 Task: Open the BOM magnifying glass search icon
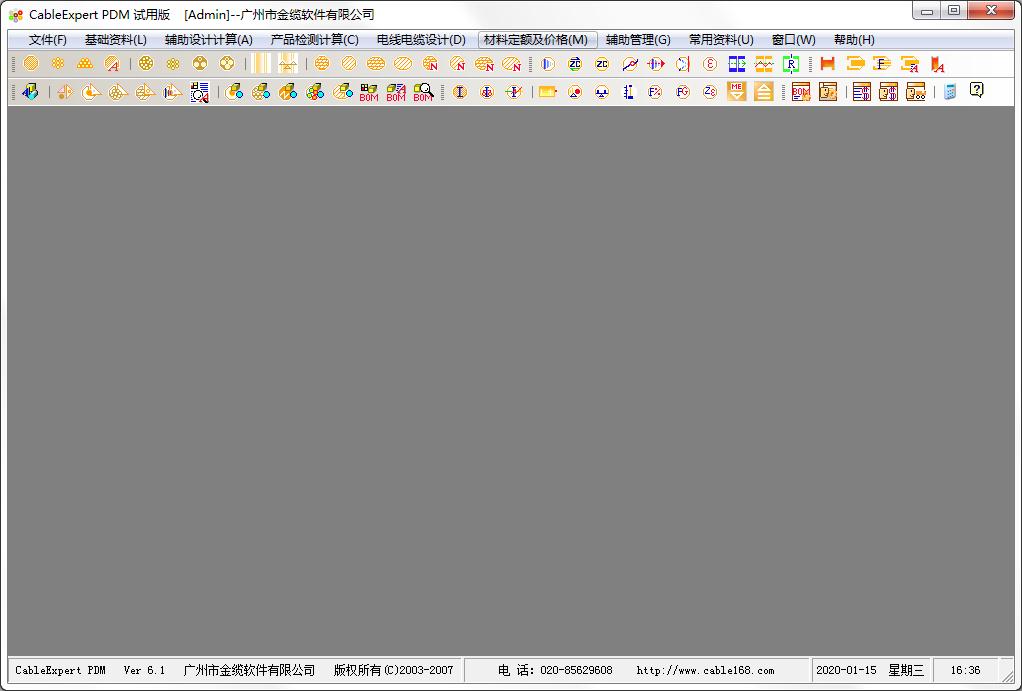point(423,92)
